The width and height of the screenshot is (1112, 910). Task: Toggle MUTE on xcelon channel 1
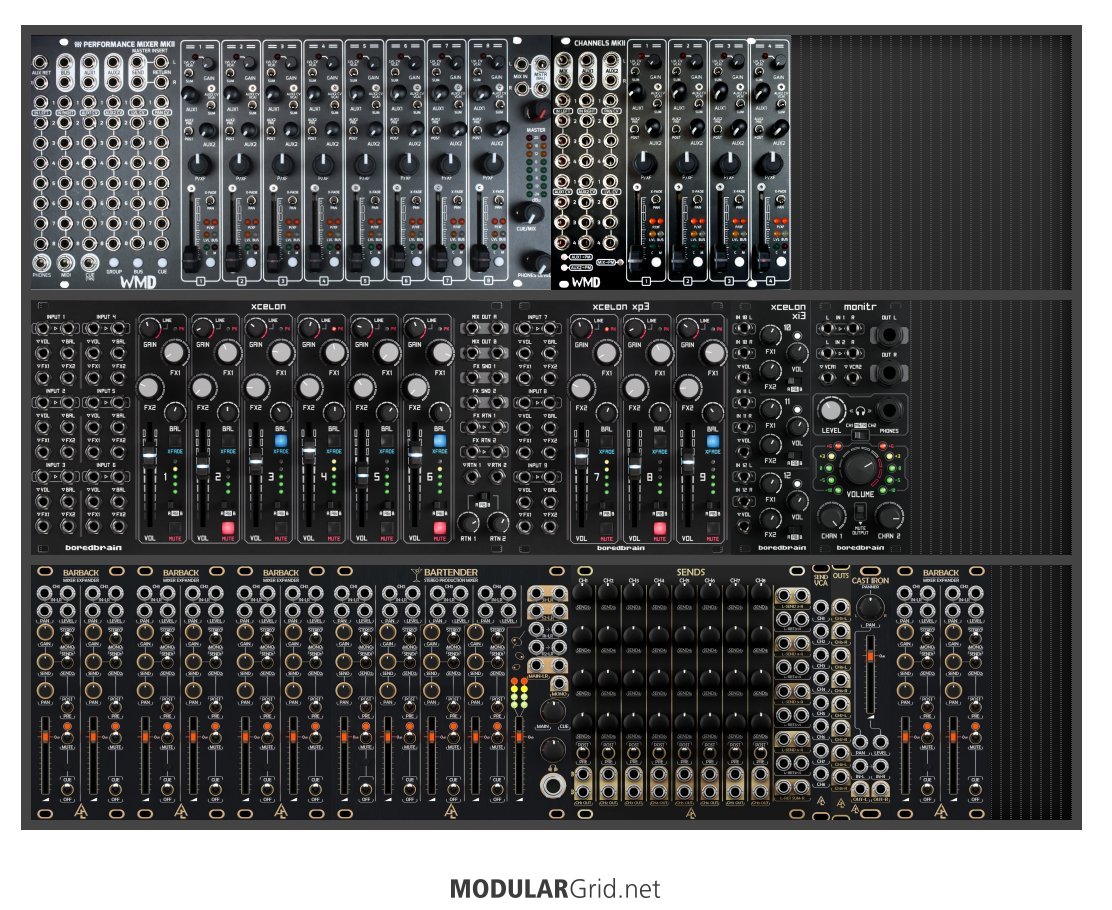(175, 528)
